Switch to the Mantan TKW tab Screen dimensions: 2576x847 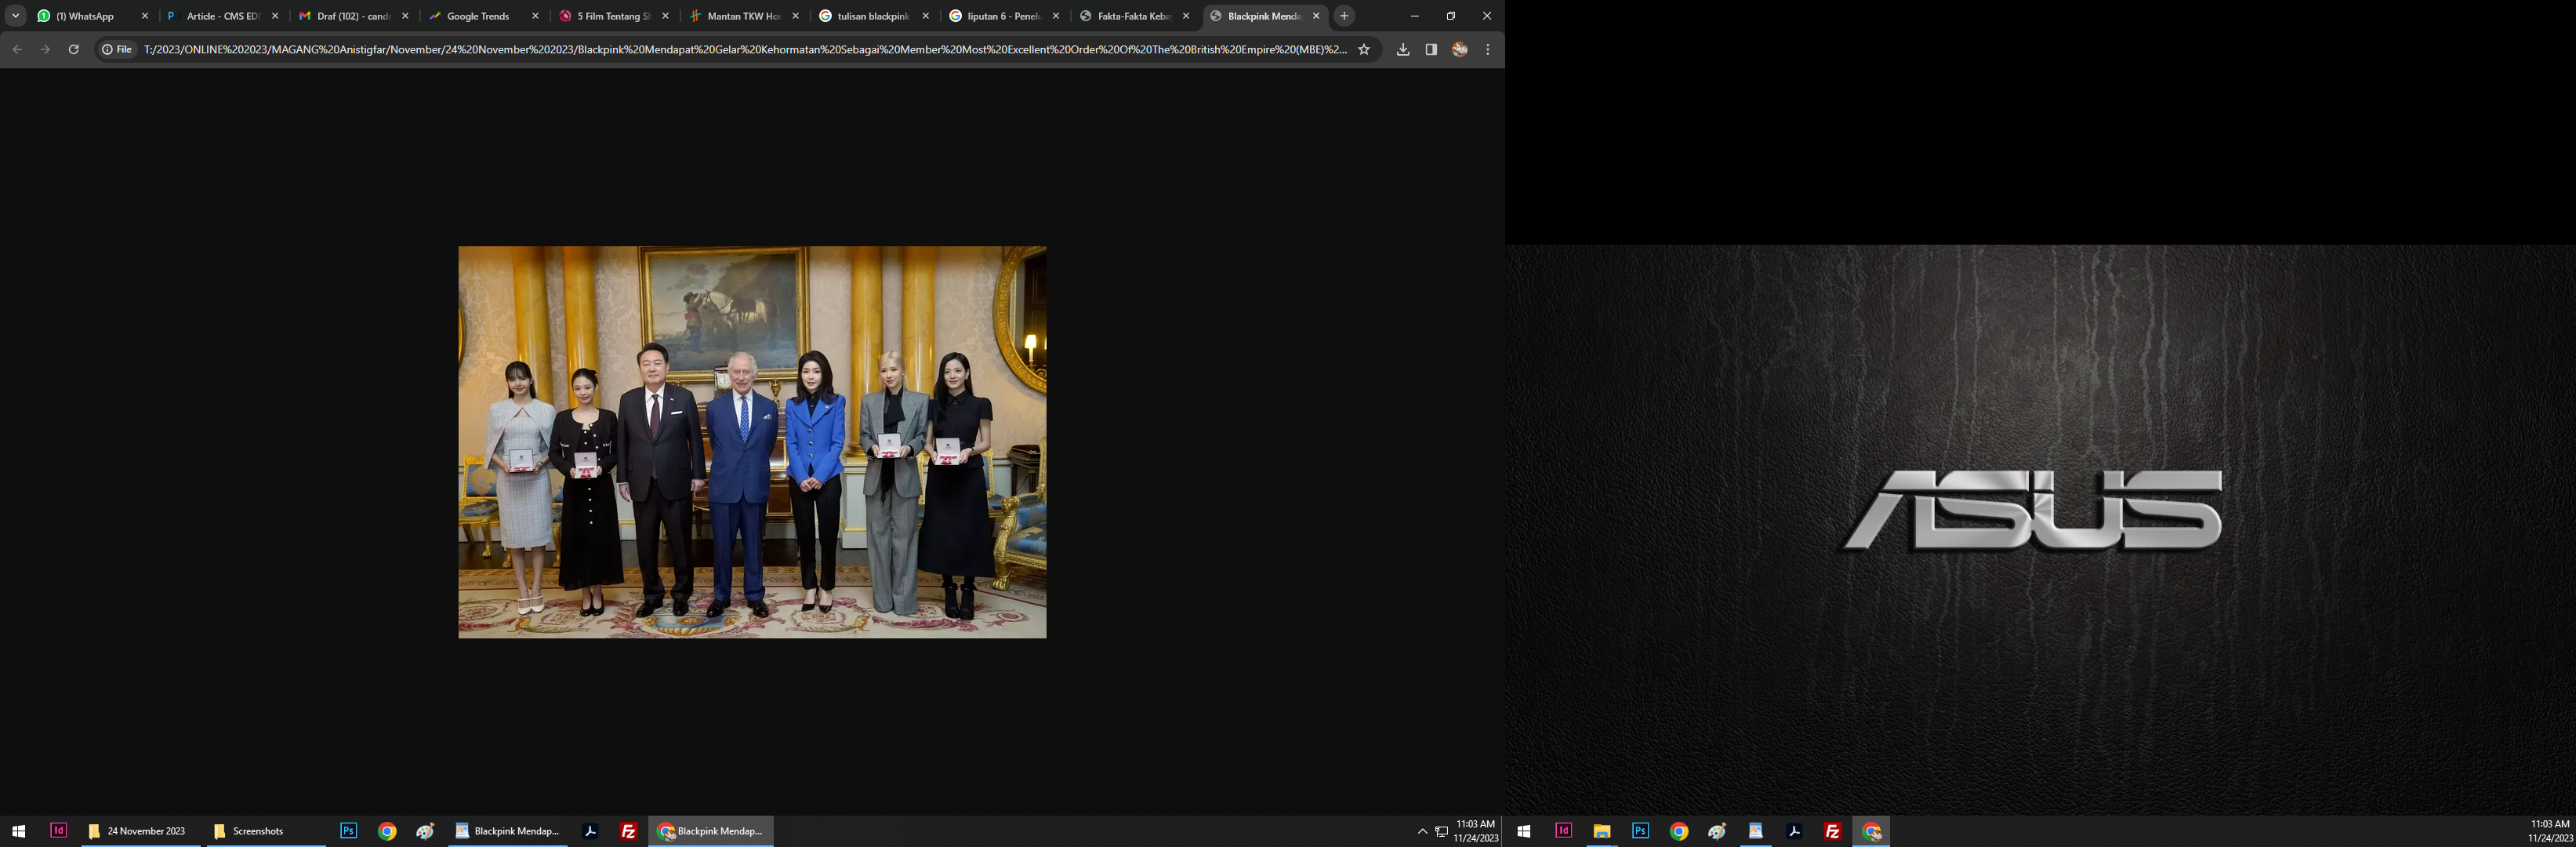[742, 16]
